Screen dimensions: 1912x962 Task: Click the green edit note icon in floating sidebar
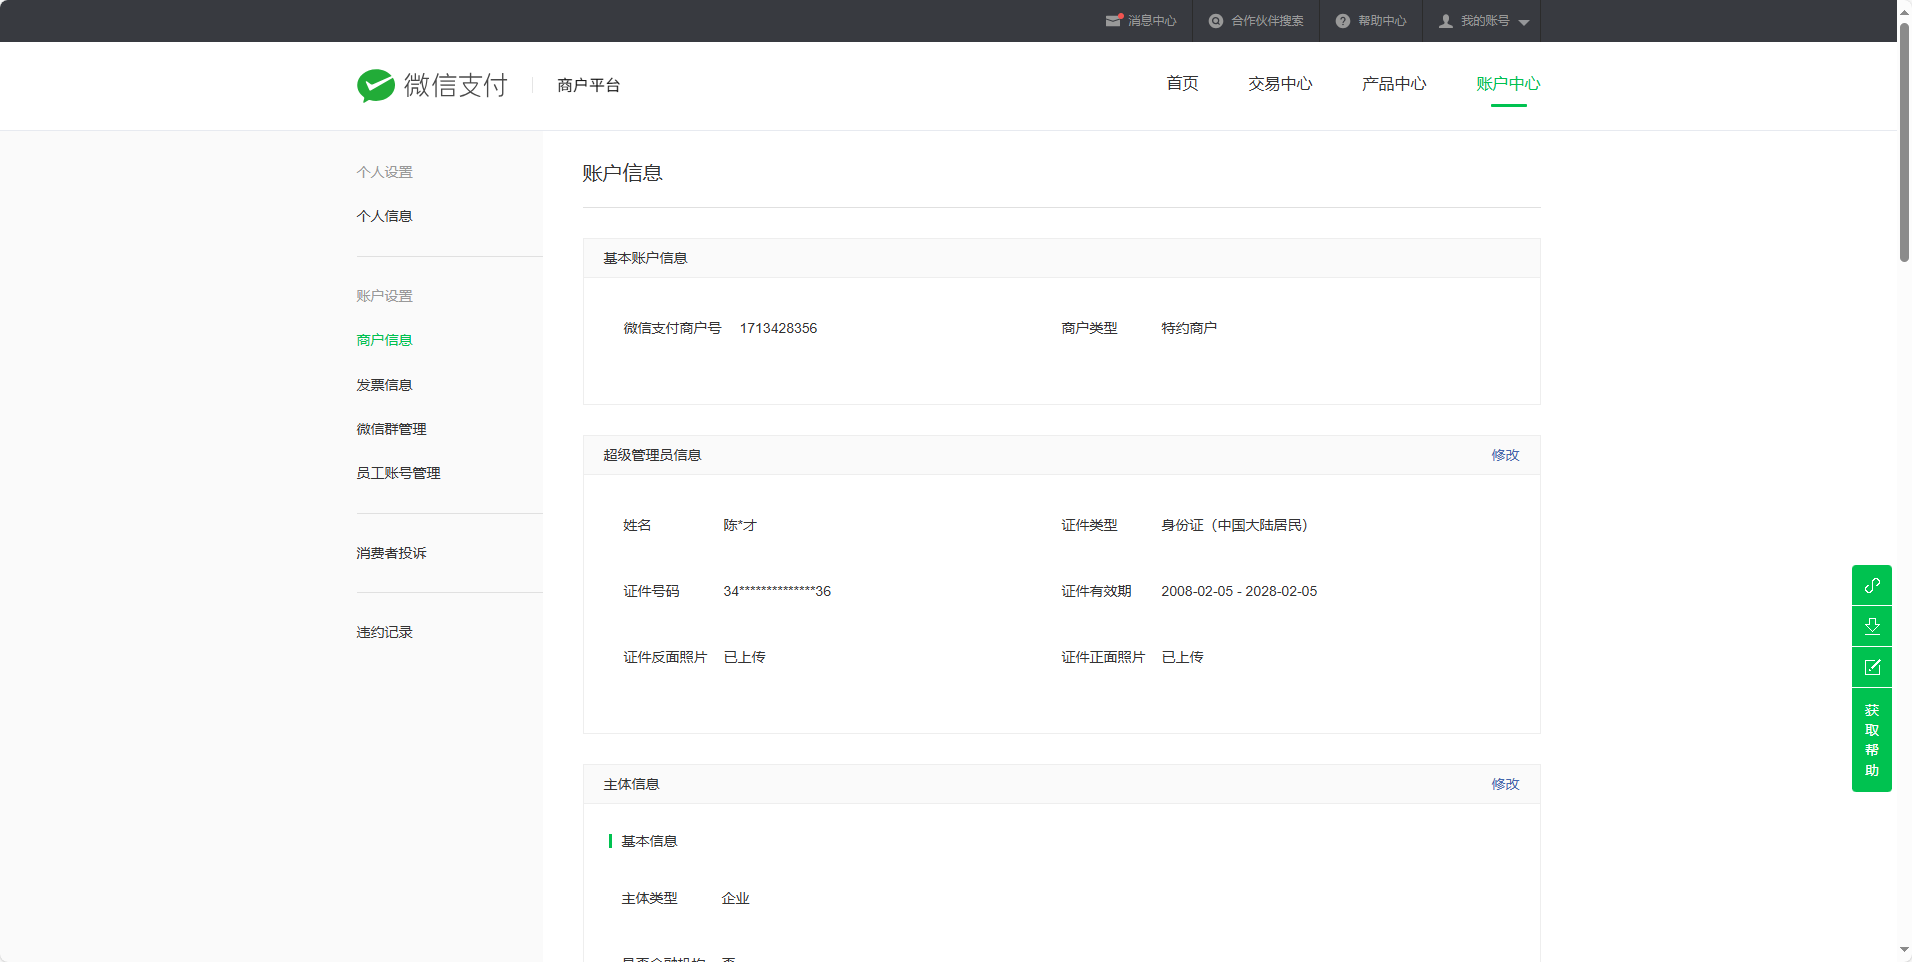point(1872,667)
